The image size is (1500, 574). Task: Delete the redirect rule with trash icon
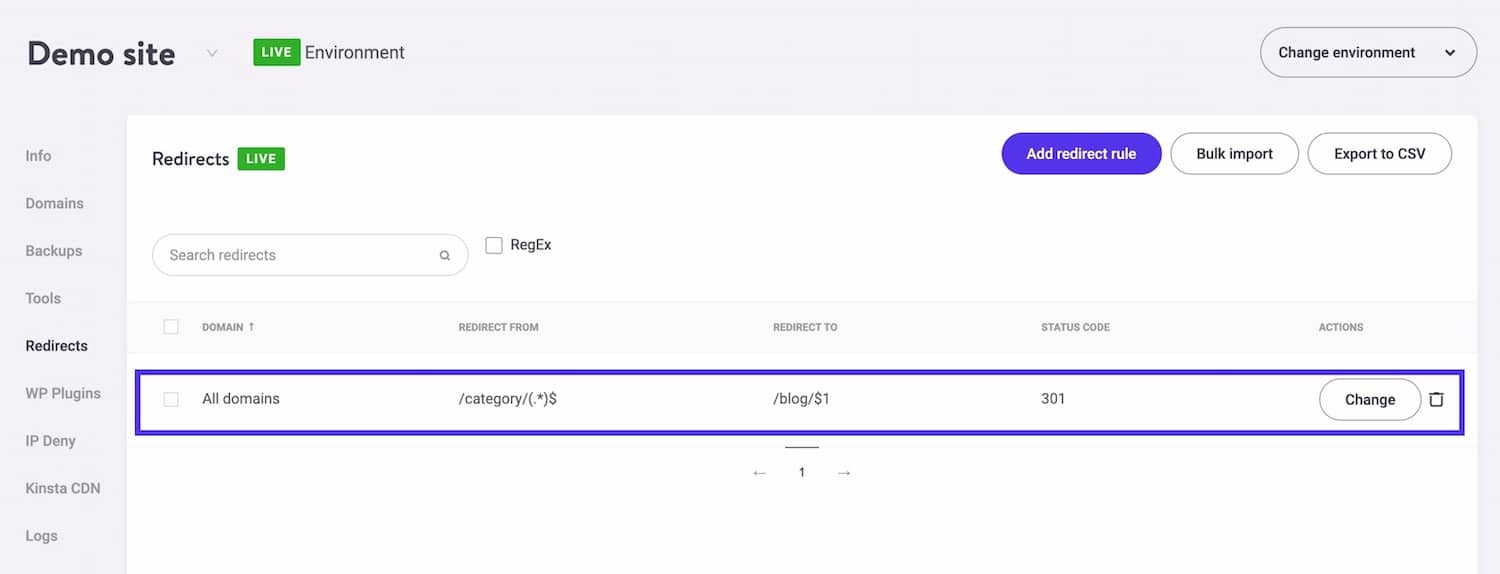[1436, 399]
